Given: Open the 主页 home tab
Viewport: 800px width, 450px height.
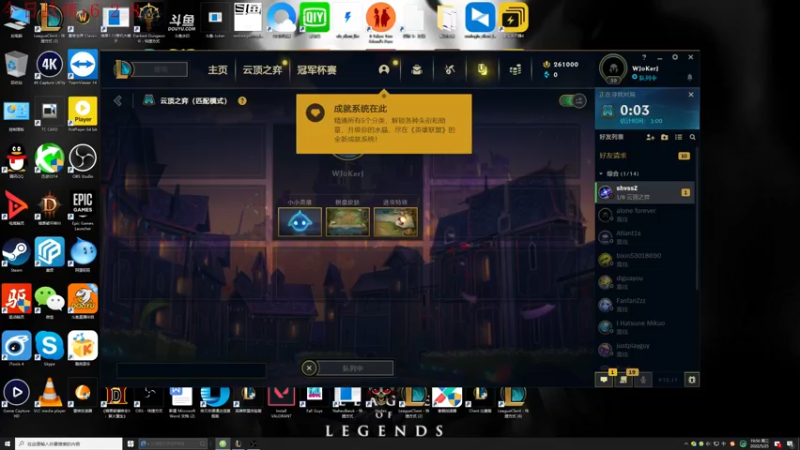Looking at the screenshot, I should click(x=217, y=70).
